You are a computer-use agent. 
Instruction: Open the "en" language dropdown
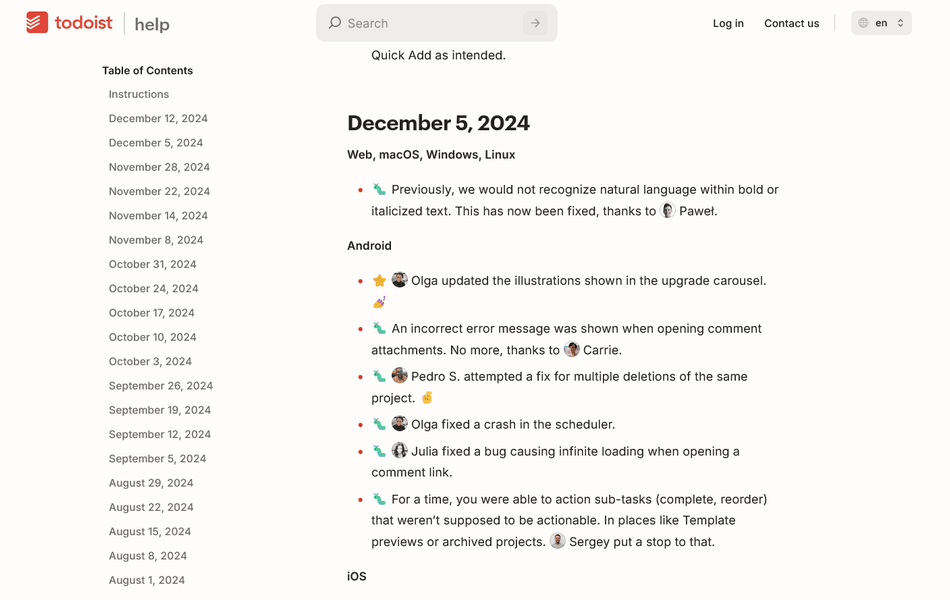click(x=881, y=22)
